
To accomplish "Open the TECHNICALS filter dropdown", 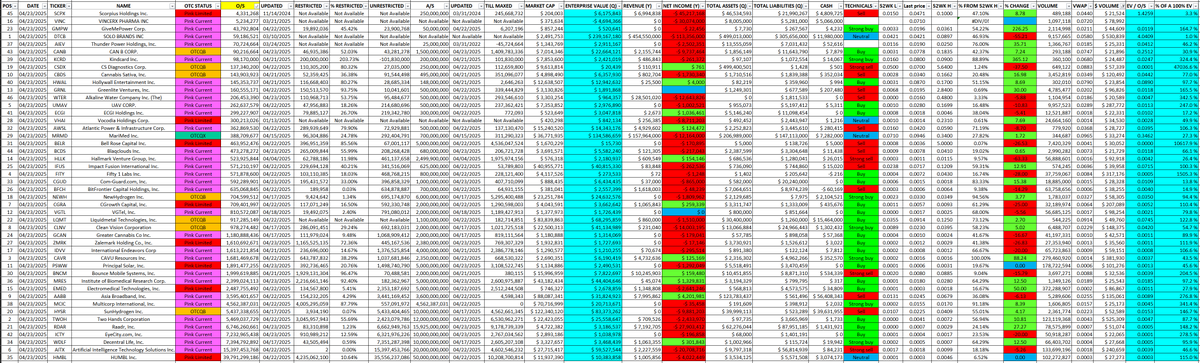I will tap(875, 5).
